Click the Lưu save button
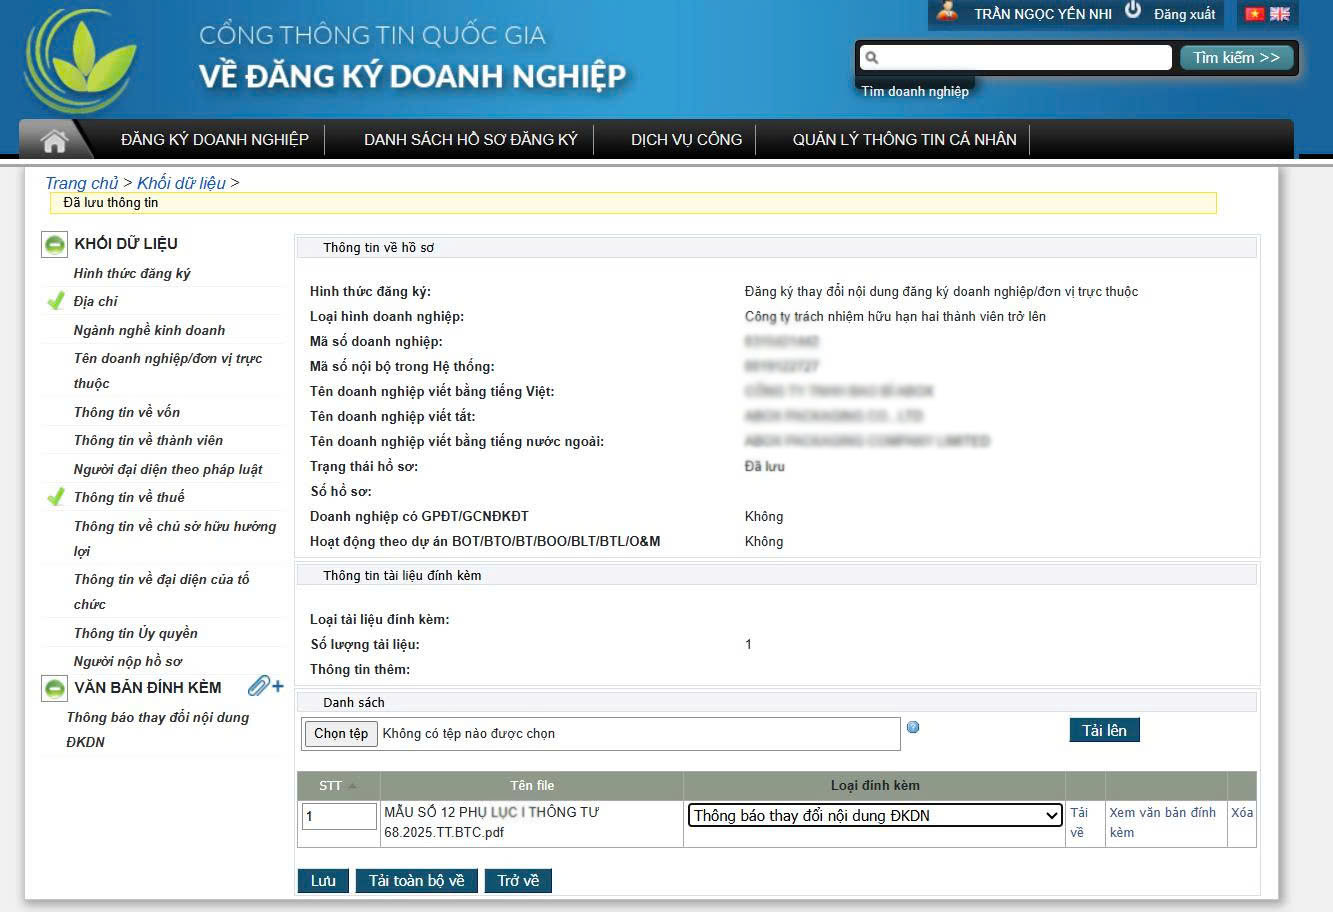Screen dimensions: 1333x912 click(322, 881)
